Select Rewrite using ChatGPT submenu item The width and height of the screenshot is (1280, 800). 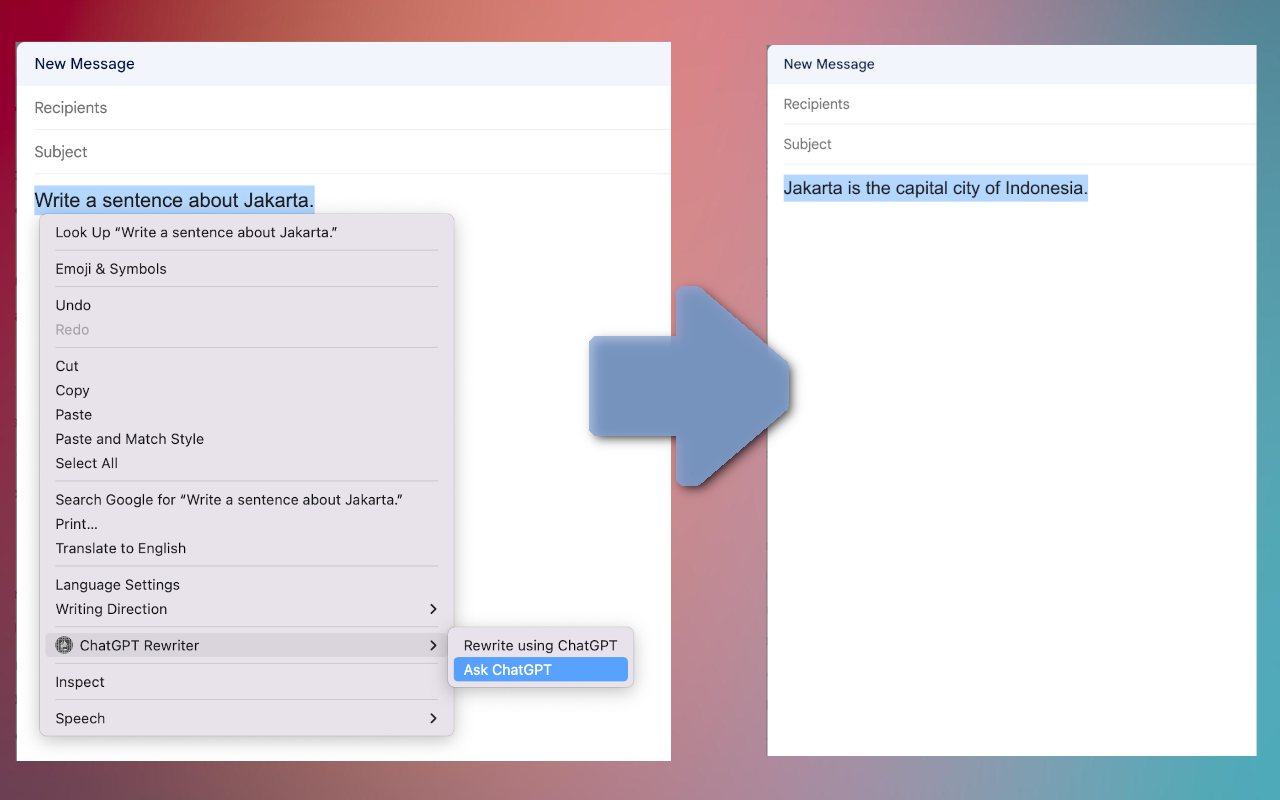tap(540, 645)
